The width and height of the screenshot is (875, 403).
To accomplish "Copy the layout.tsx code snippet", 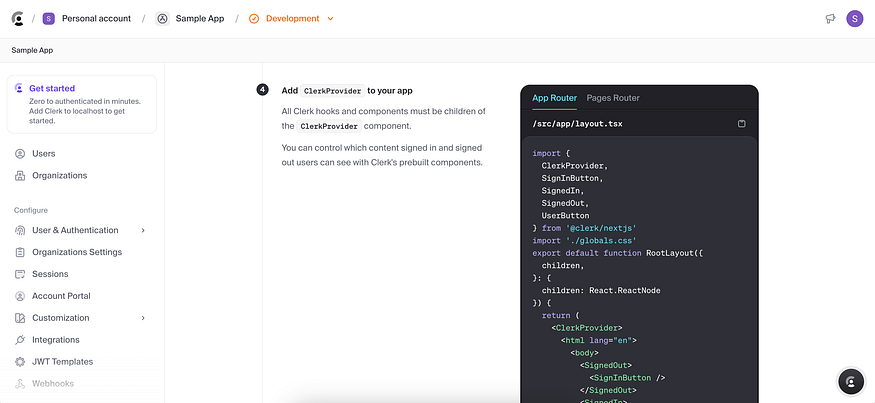I will pyautogui.click(x=742, y=124).
